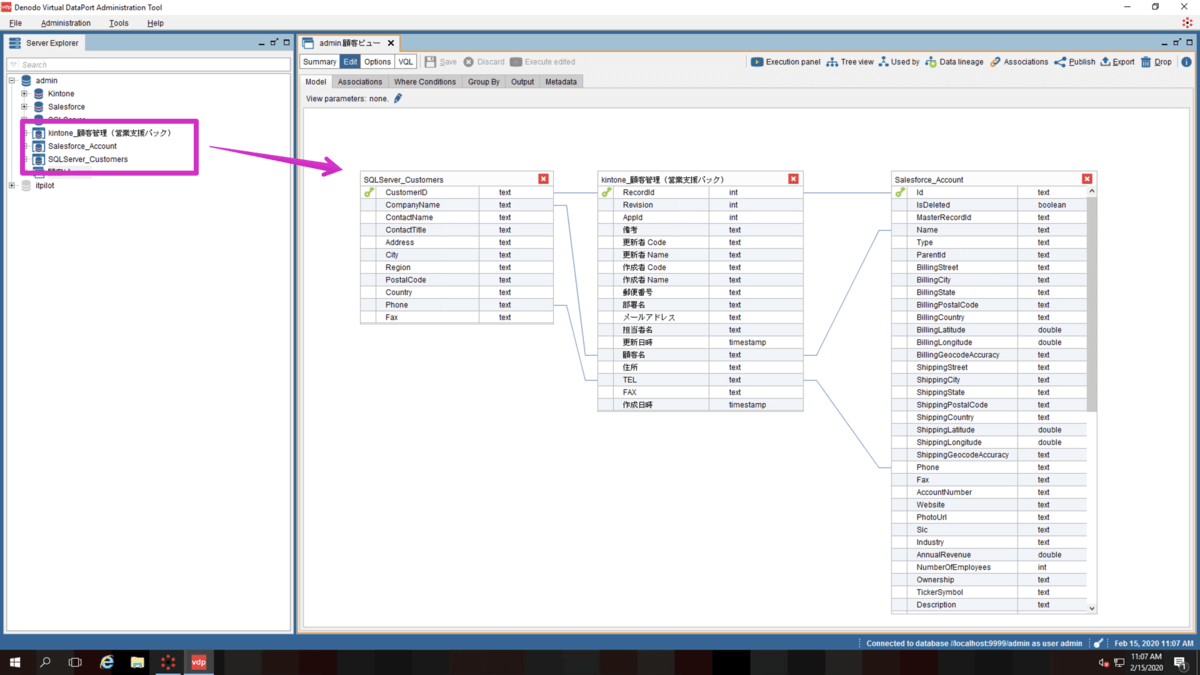Click the search filter funnel icon
This screenshot has width=1200, height=675.
[x=14, y=65]
